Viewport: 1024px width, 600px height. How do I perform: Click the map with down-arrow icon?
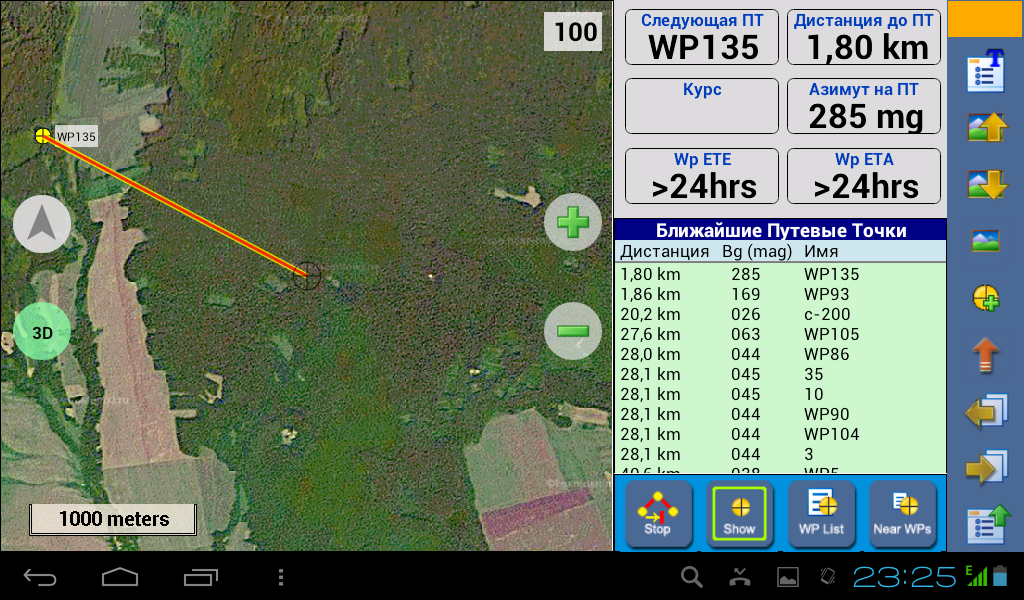pos(985,183)
